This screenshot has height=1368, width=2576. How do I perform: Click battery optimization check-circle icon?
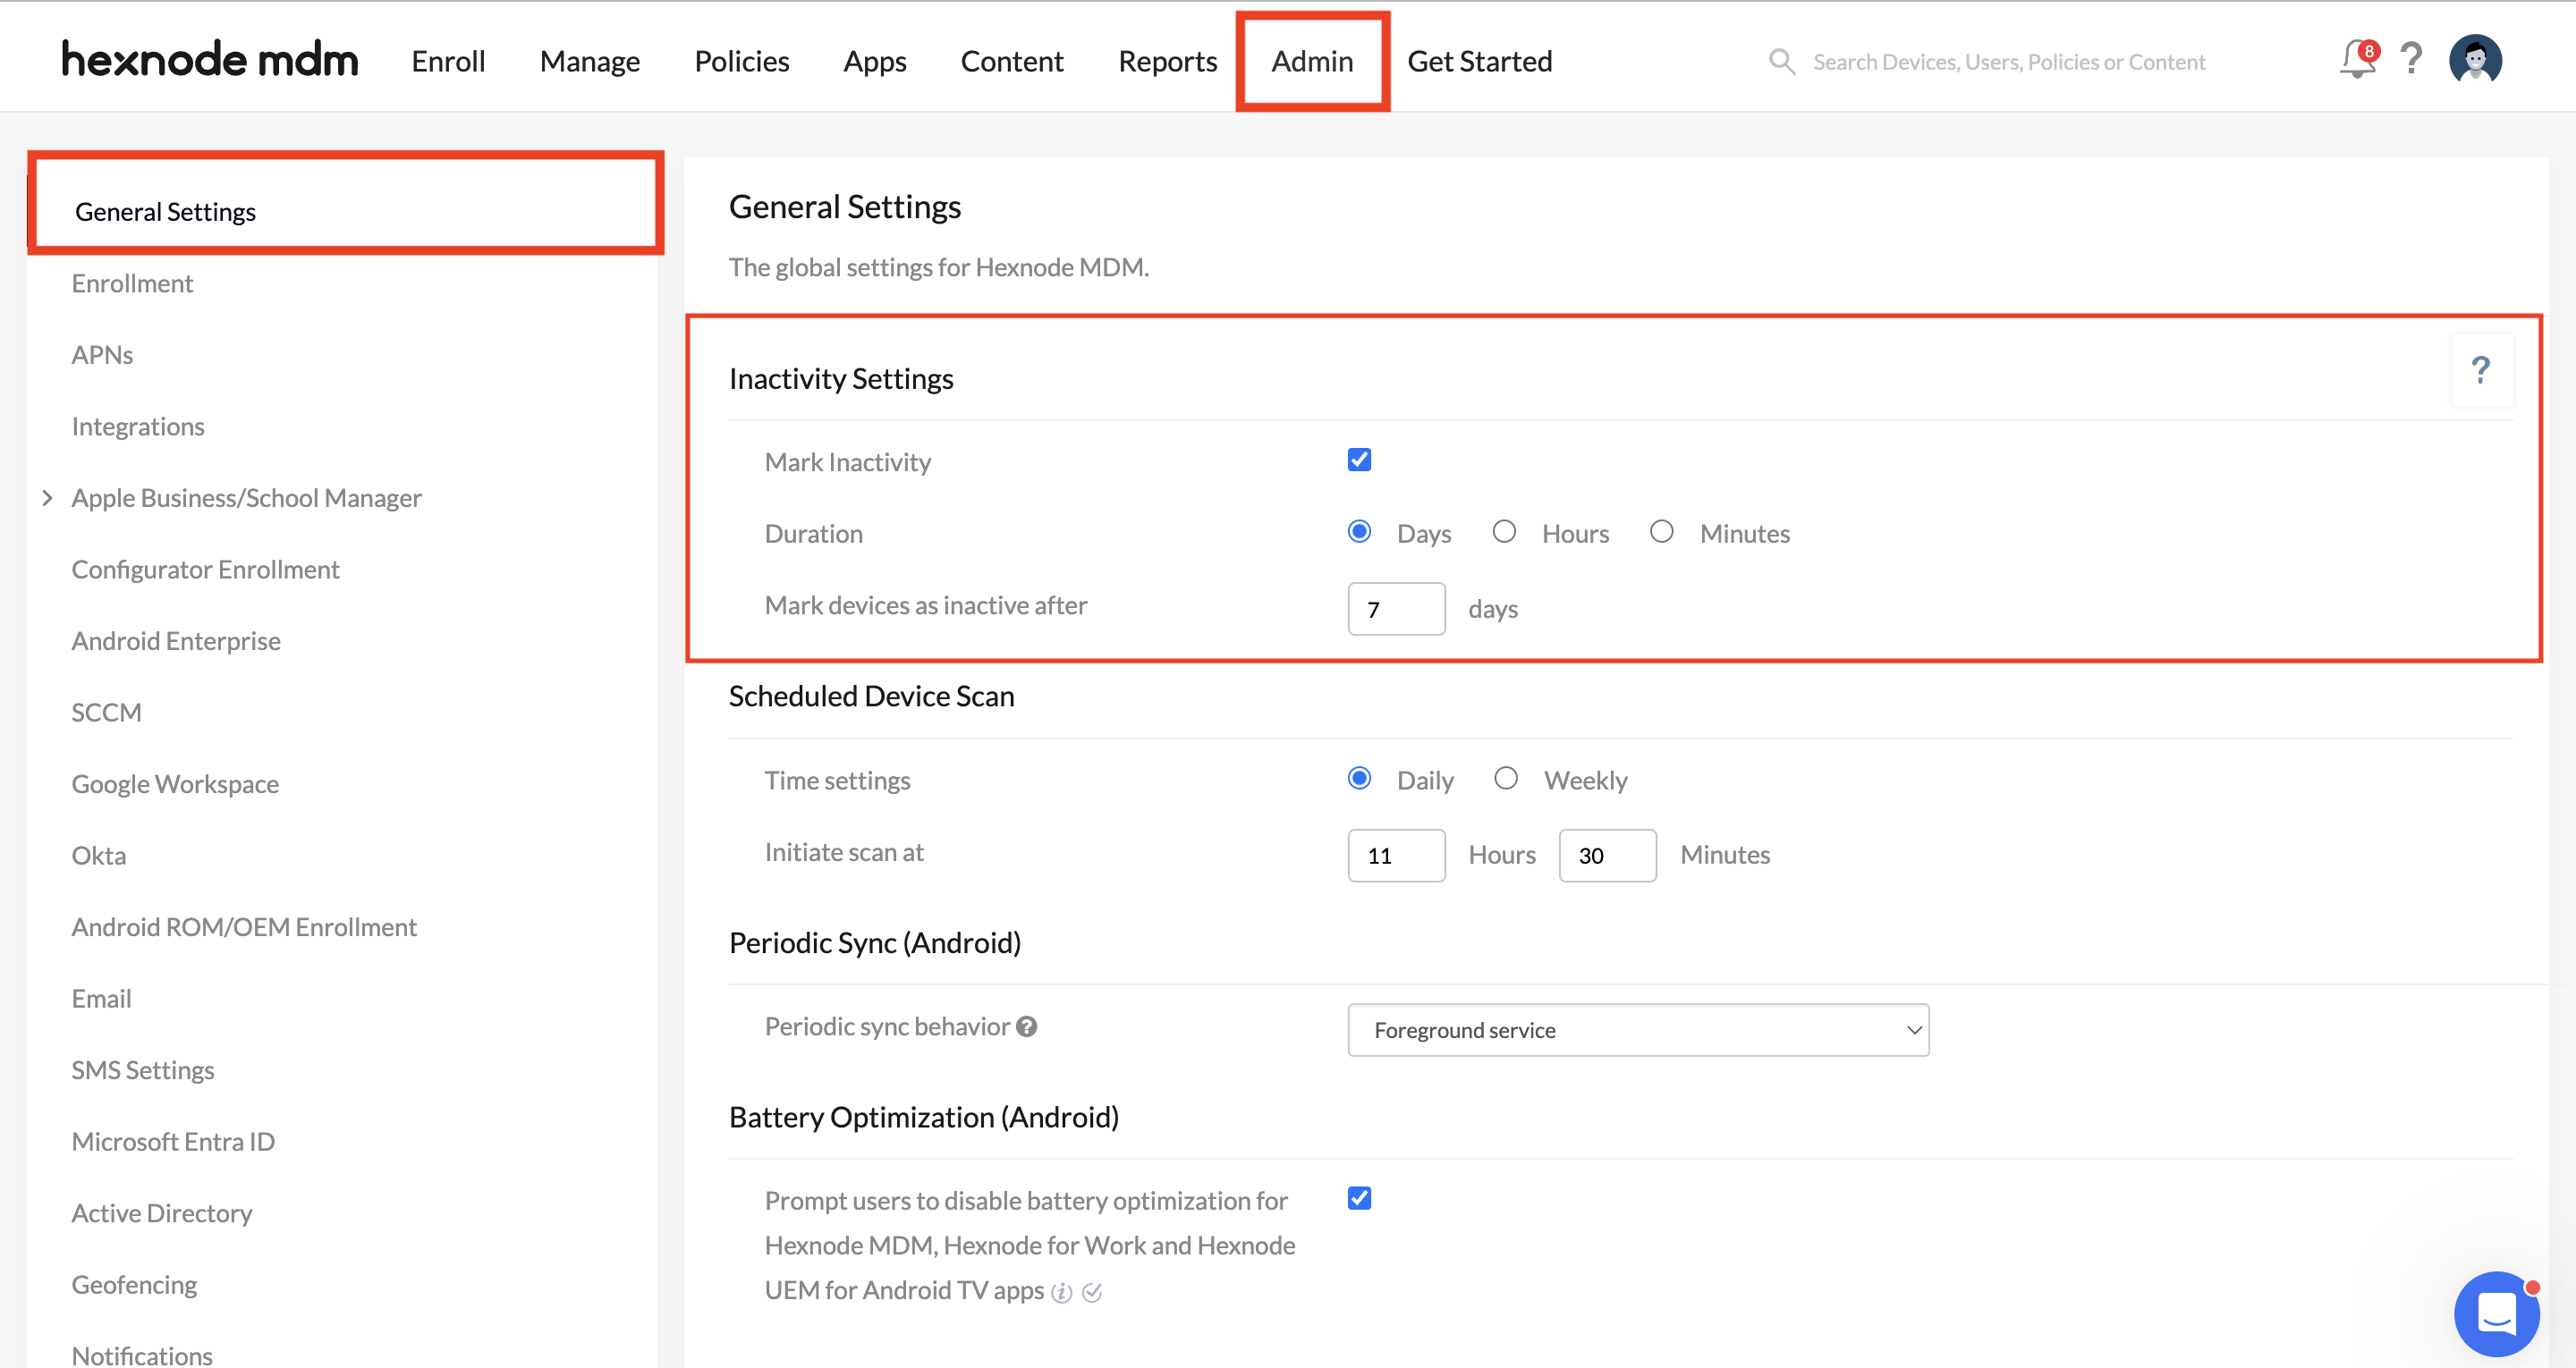coord(1092,1292)
